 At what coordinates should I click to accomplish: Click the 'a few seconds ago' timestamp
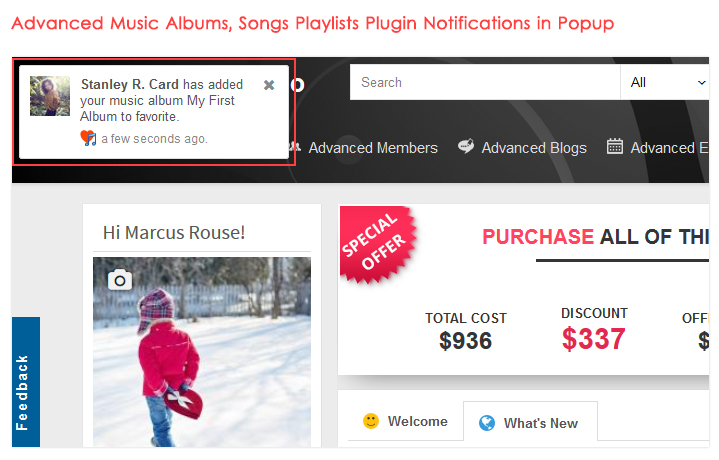pos(155,138)
